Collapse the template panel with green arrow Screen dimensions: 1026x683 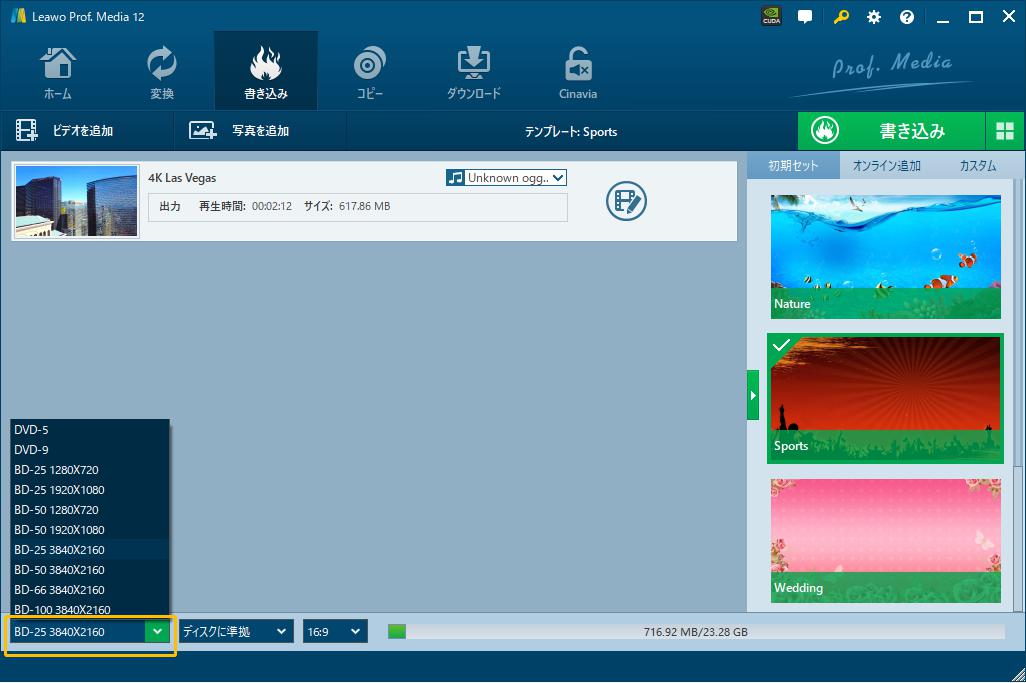click(753, 395)
